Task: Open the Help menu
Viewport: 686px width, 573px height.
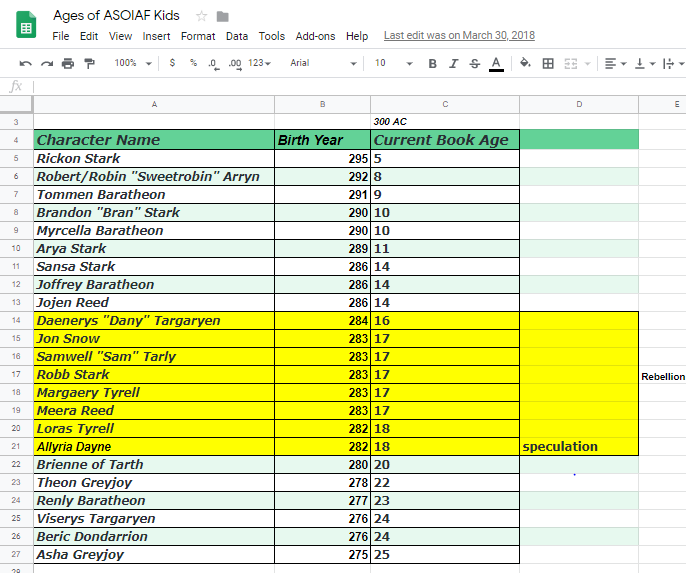Action: click(x=357, y=36)
